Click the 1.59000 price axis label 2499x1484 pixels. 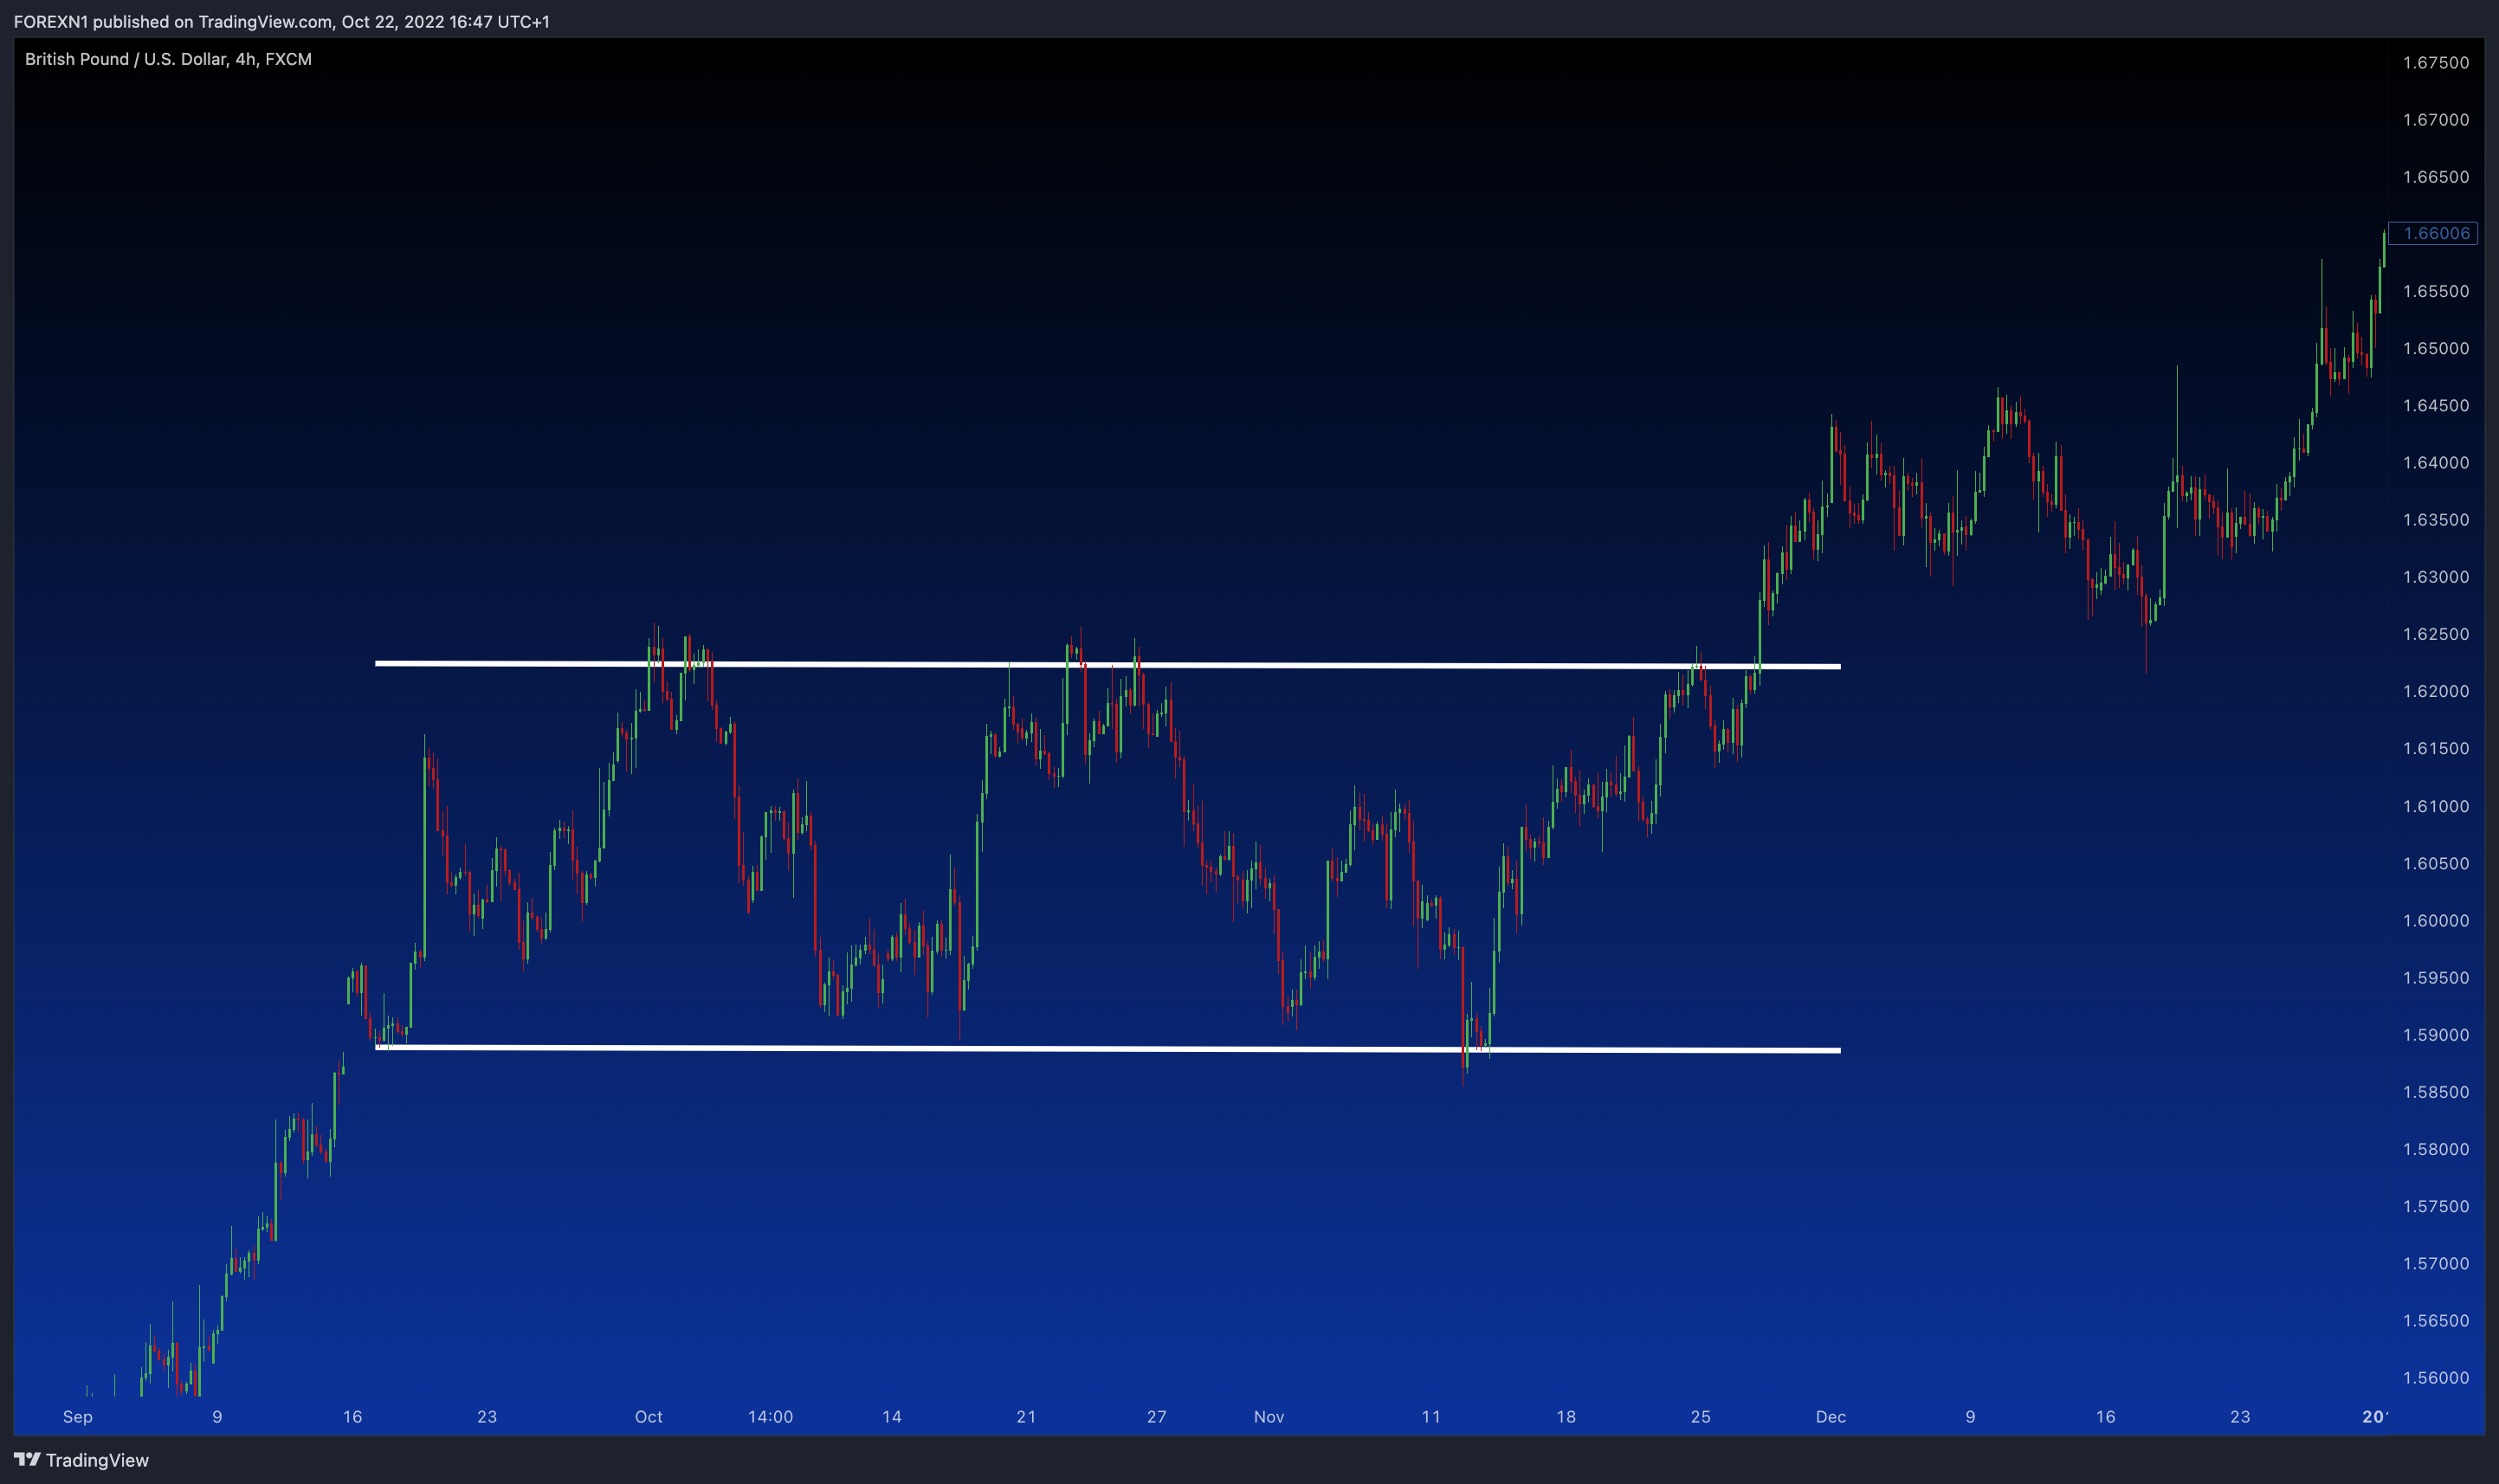(2435, 1034)
